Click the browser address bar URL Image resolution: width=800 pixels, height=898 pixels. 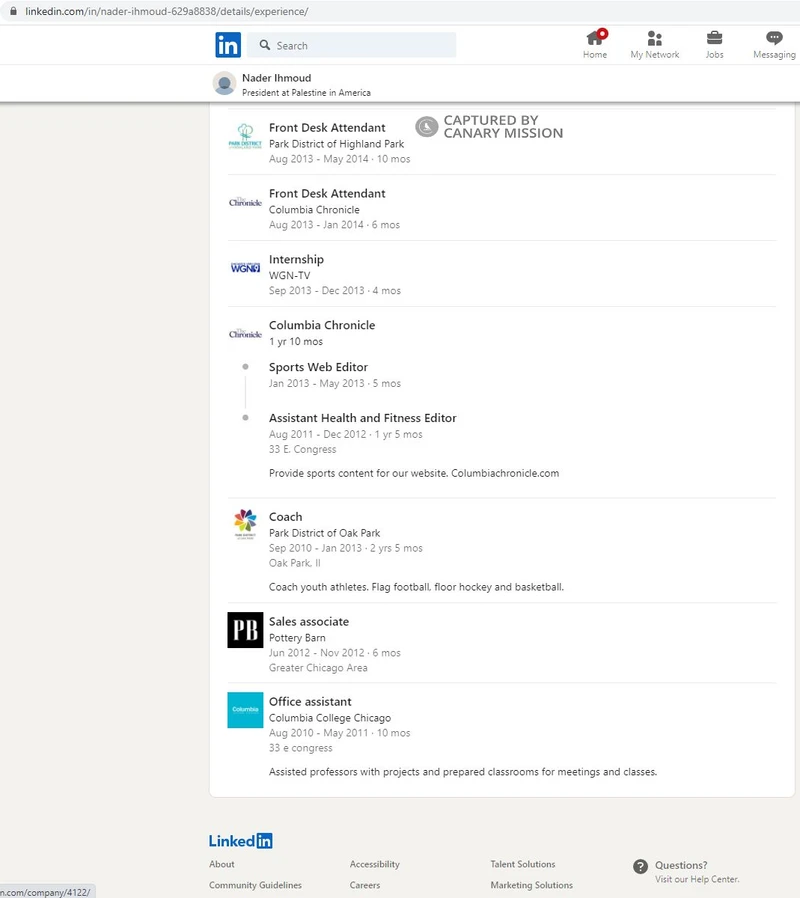(167, 11)
